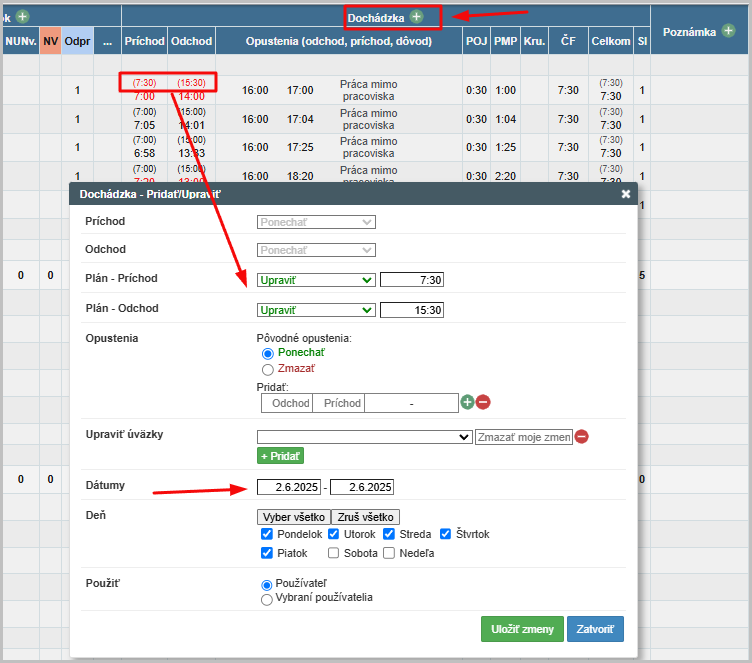The height and width of the screenshot is (663, 752).
Task: Click the POJ column header
Action: pos(476,41)
